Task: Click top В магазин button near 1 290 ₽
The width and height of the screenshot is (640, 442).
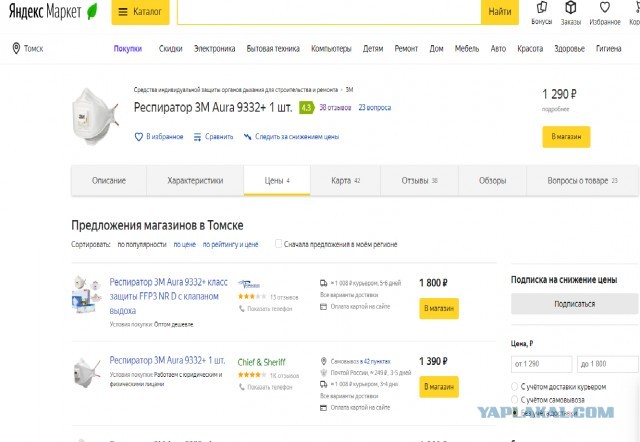Action: click(x=566, y=137)
